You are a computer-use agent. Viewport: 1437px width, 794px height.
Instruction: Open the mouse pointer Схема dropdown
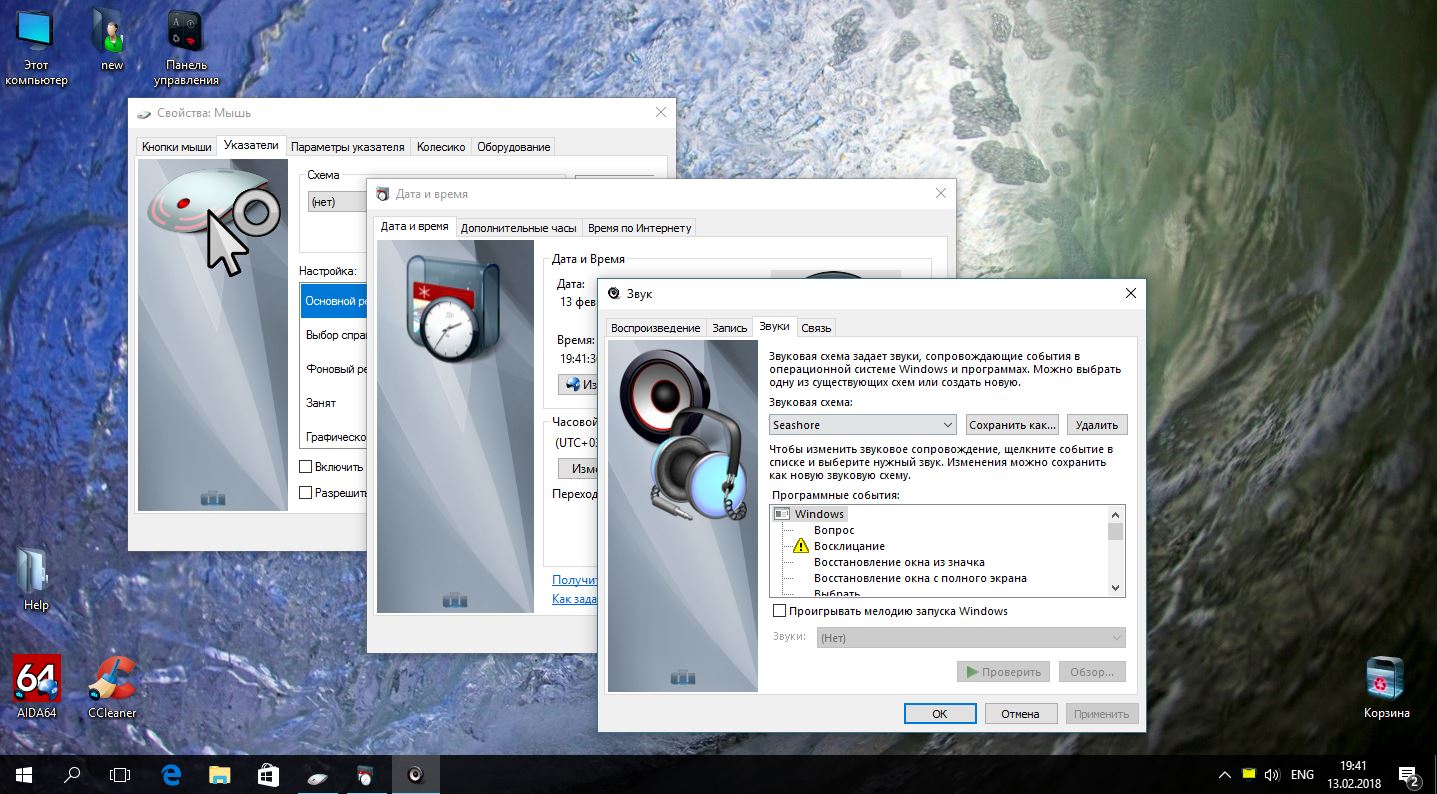(336, 202)
